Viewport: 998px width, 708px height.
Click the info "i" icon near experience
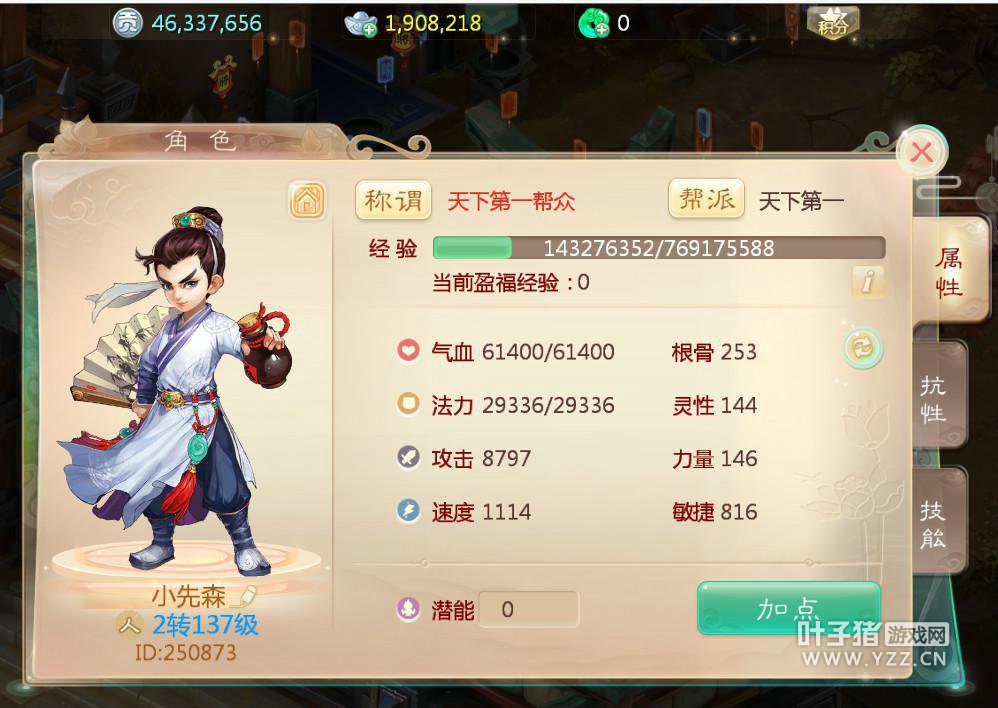868,281
